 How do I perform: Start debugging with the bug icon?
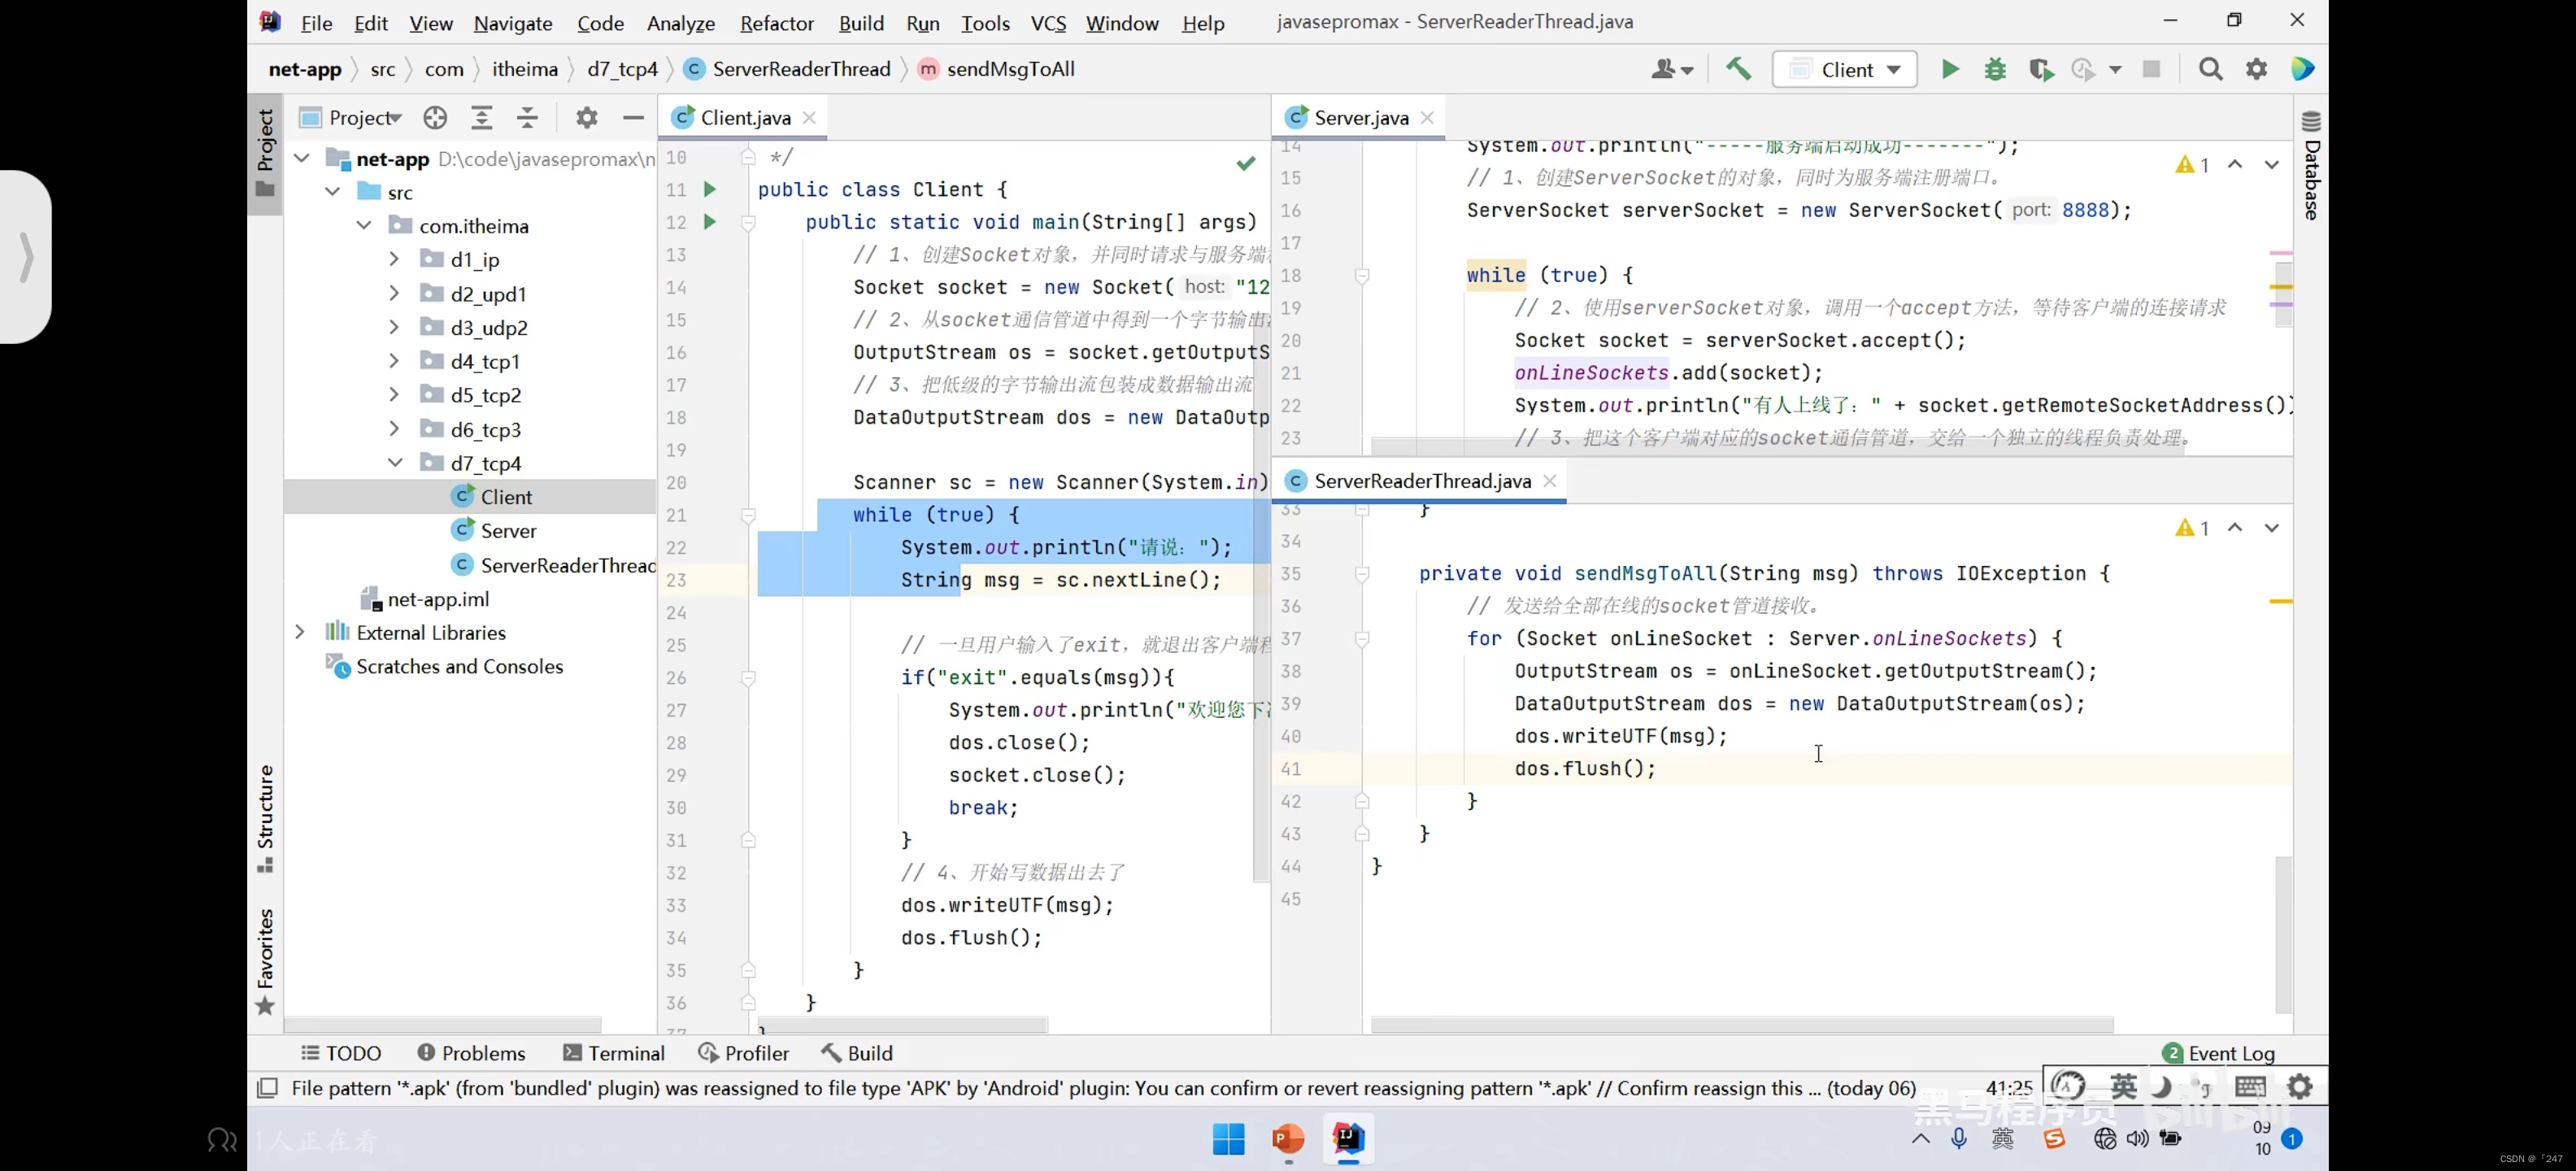click(1995, 69)
